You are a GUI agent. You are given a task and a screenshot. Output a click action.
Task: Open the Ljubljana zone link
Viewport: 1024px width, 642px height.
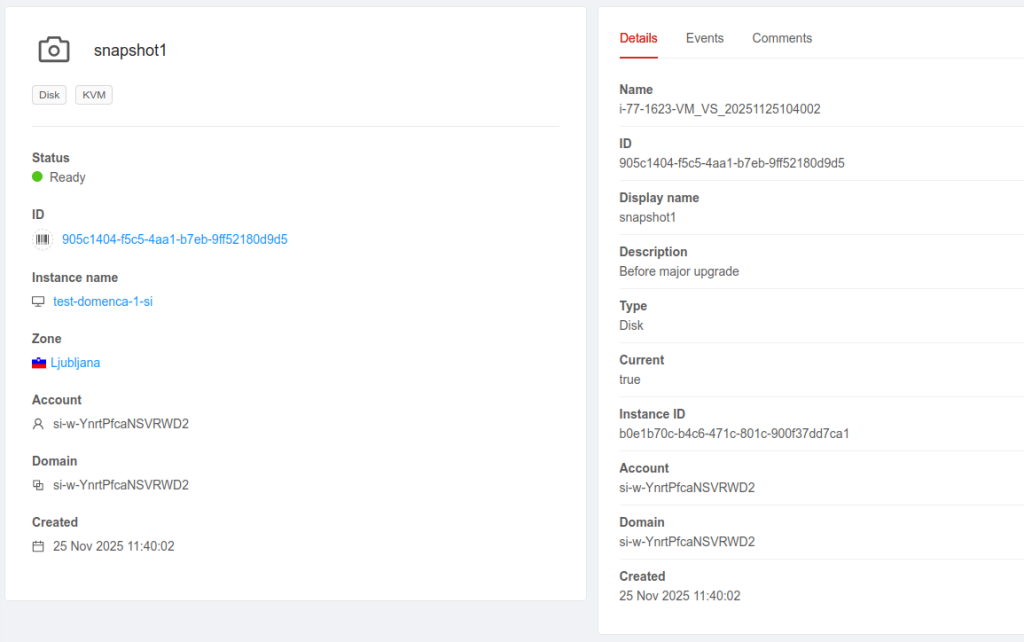point(75,363)
